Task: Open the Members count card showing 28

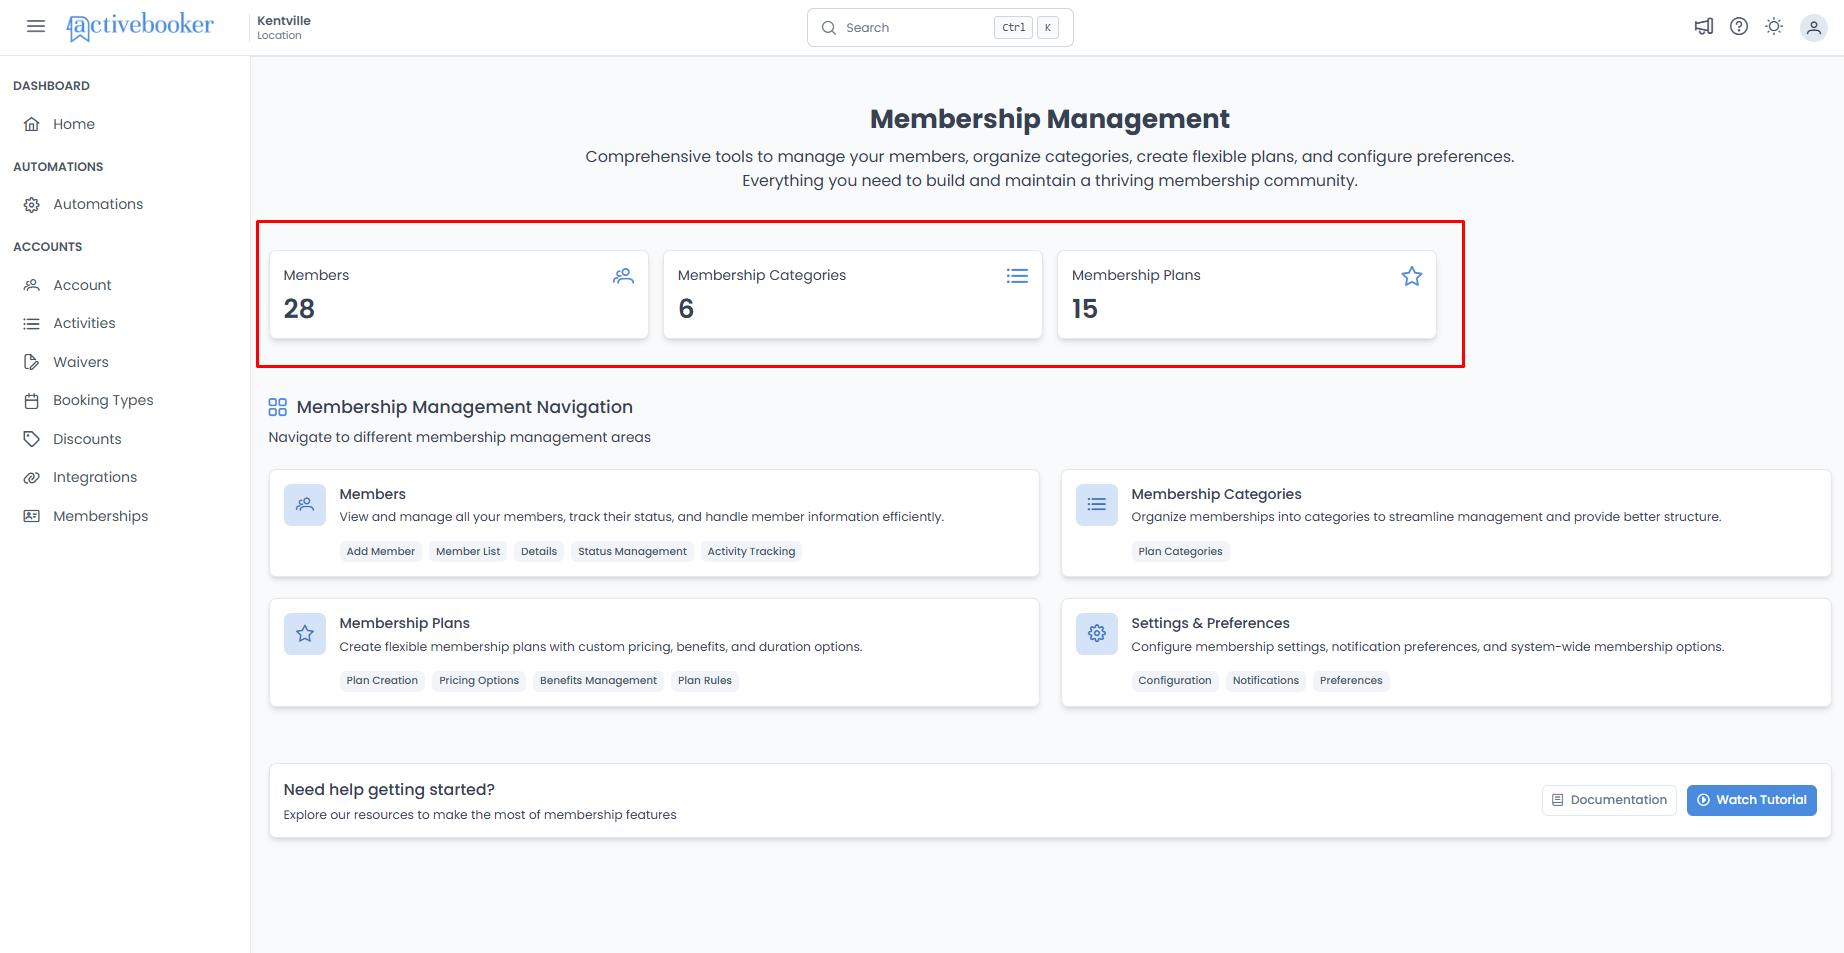Action: point(459,294)
